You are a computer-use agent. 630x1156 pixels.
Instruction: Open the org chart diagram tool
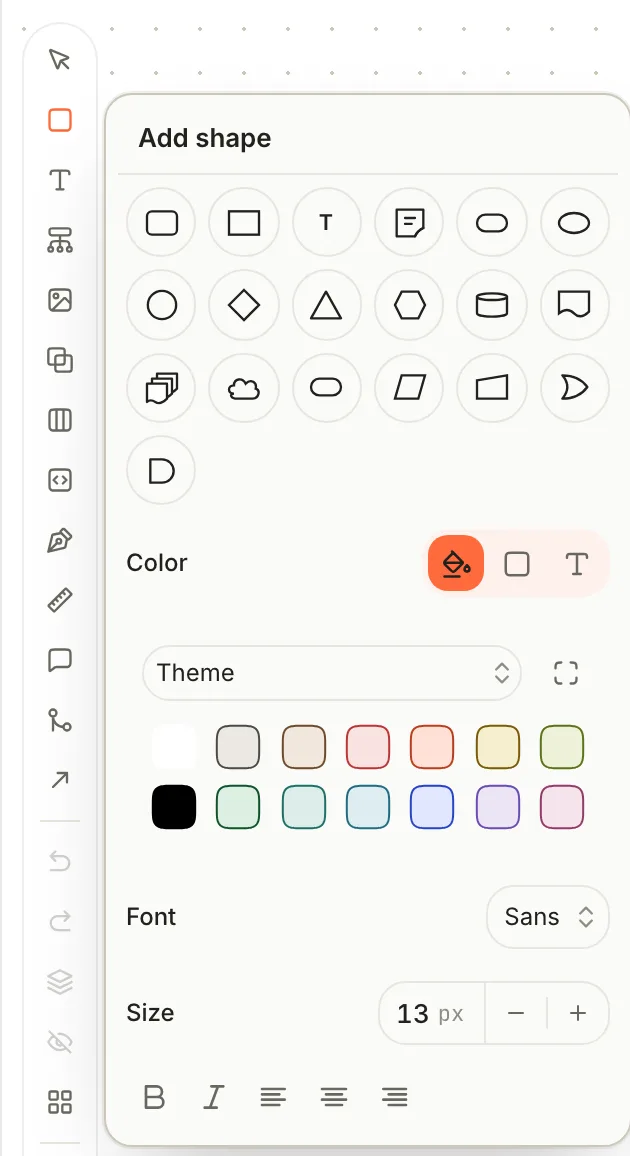(x=60, y=240)
